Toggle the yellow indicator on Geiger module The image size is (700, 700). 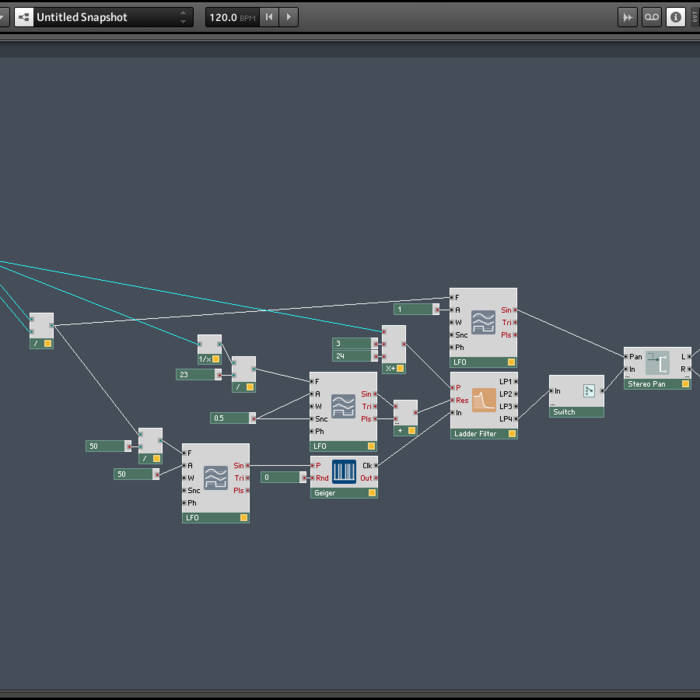click(371, 493)
